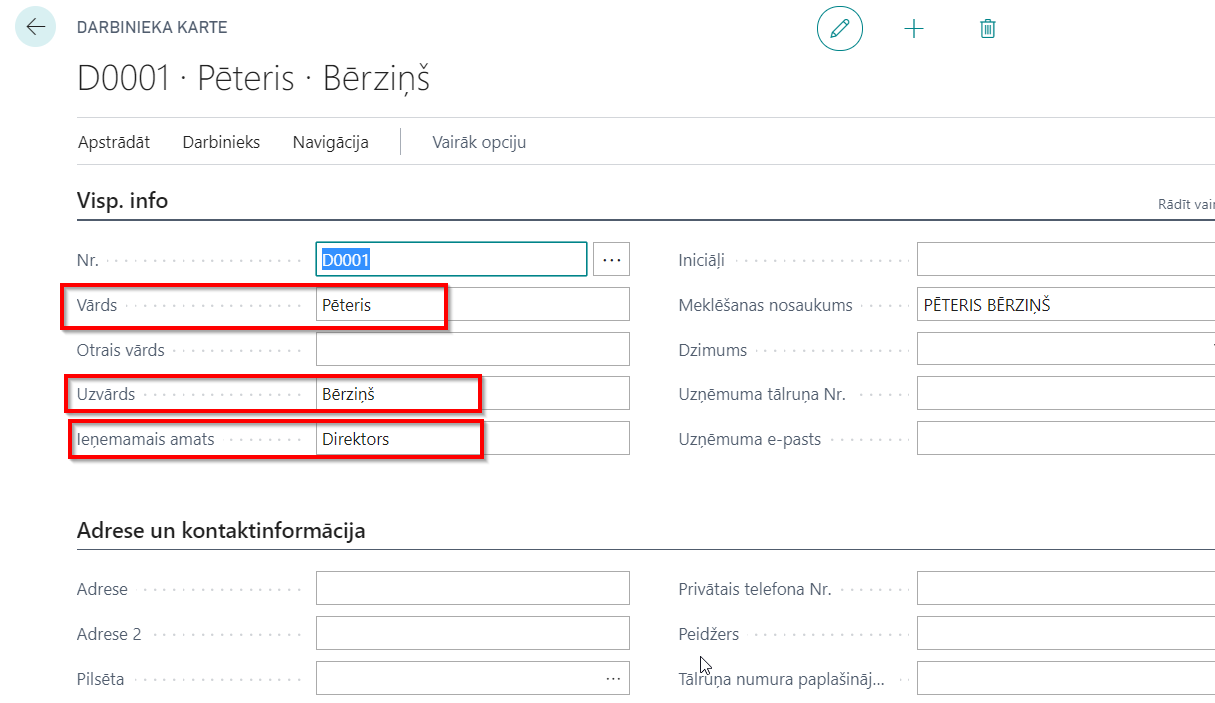Collapse the Visp. info section header
This screenshot has height=703, width=1215.
(x=123, y=200)
